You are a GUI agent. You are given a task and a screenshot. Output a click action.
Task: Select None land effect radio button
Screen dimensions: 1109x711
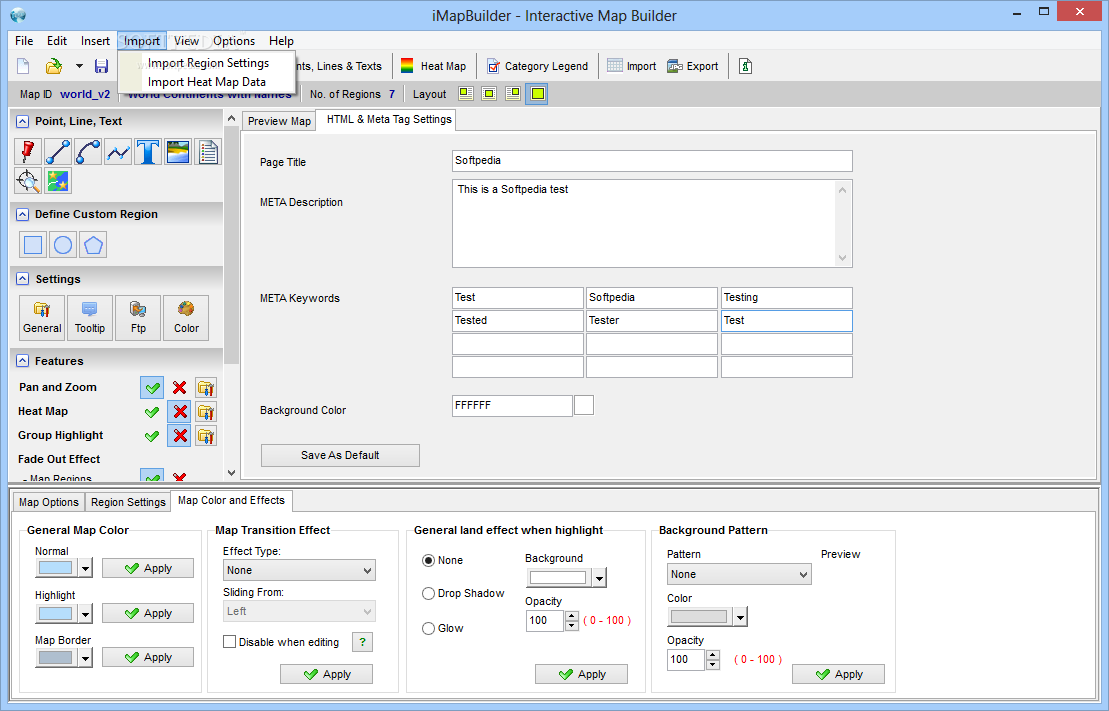pos(428,560)
